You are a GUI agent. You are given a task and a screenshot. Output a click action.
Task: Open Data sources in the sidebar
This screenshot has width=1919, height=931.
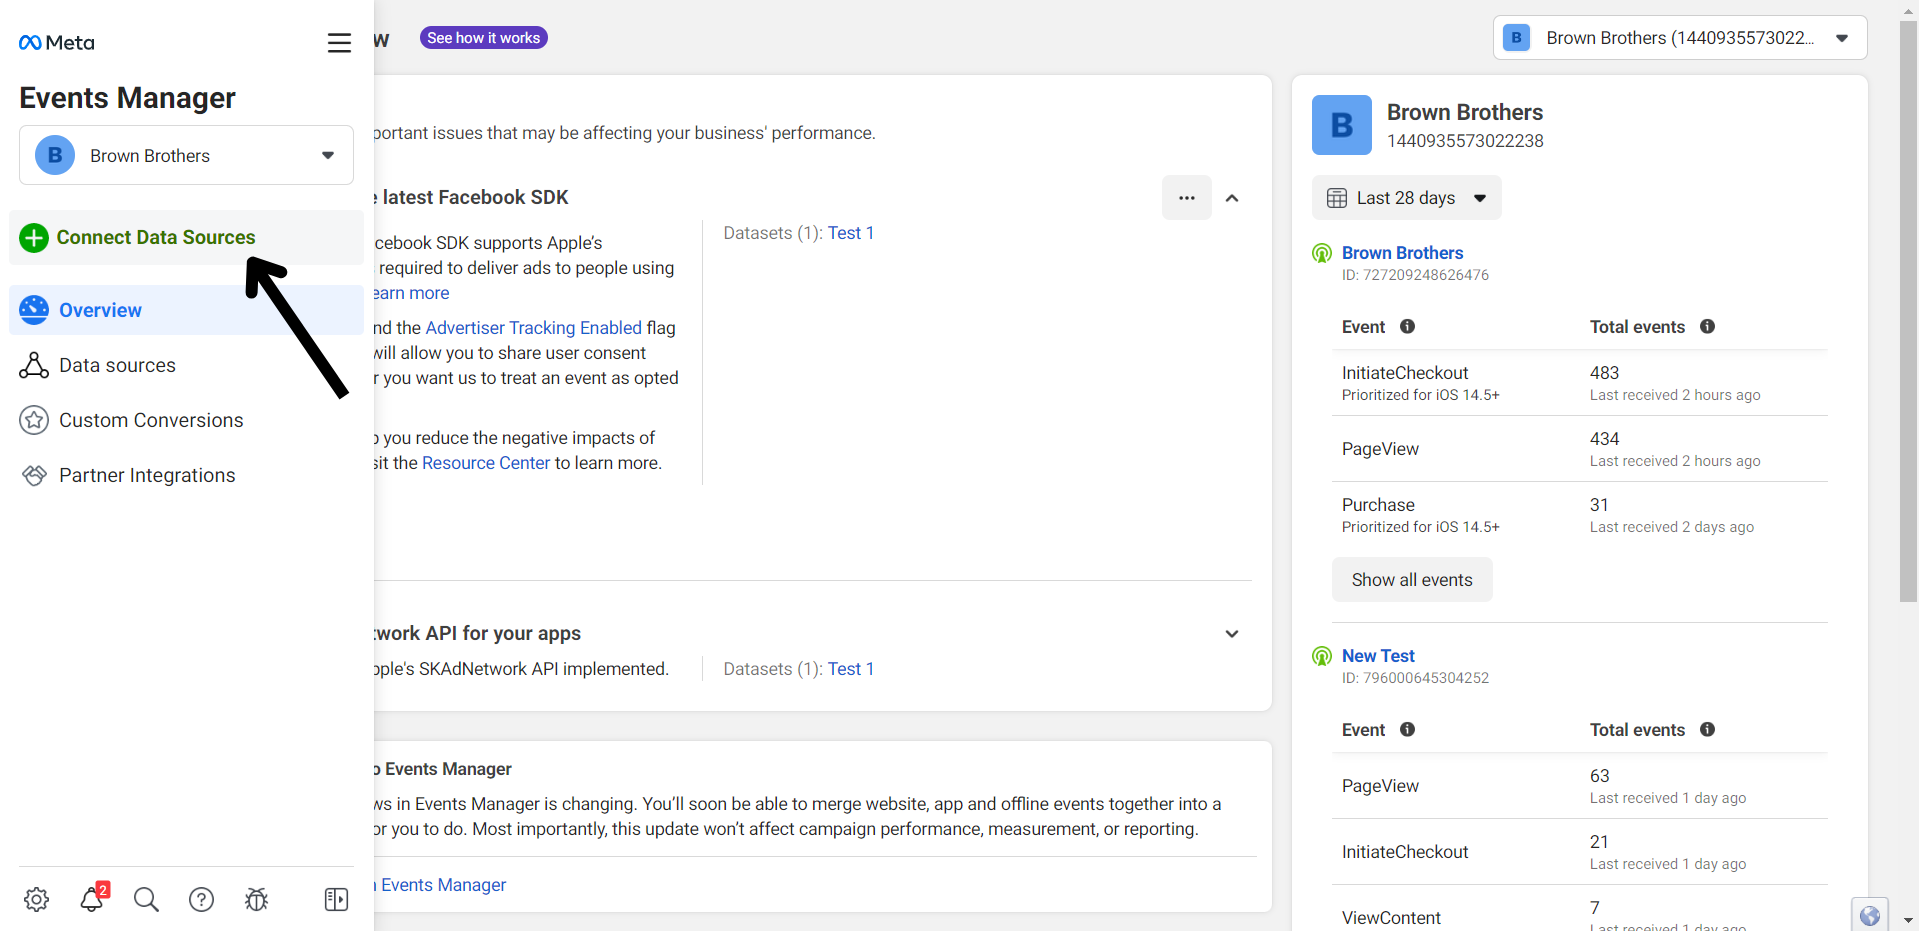point(186,365)
